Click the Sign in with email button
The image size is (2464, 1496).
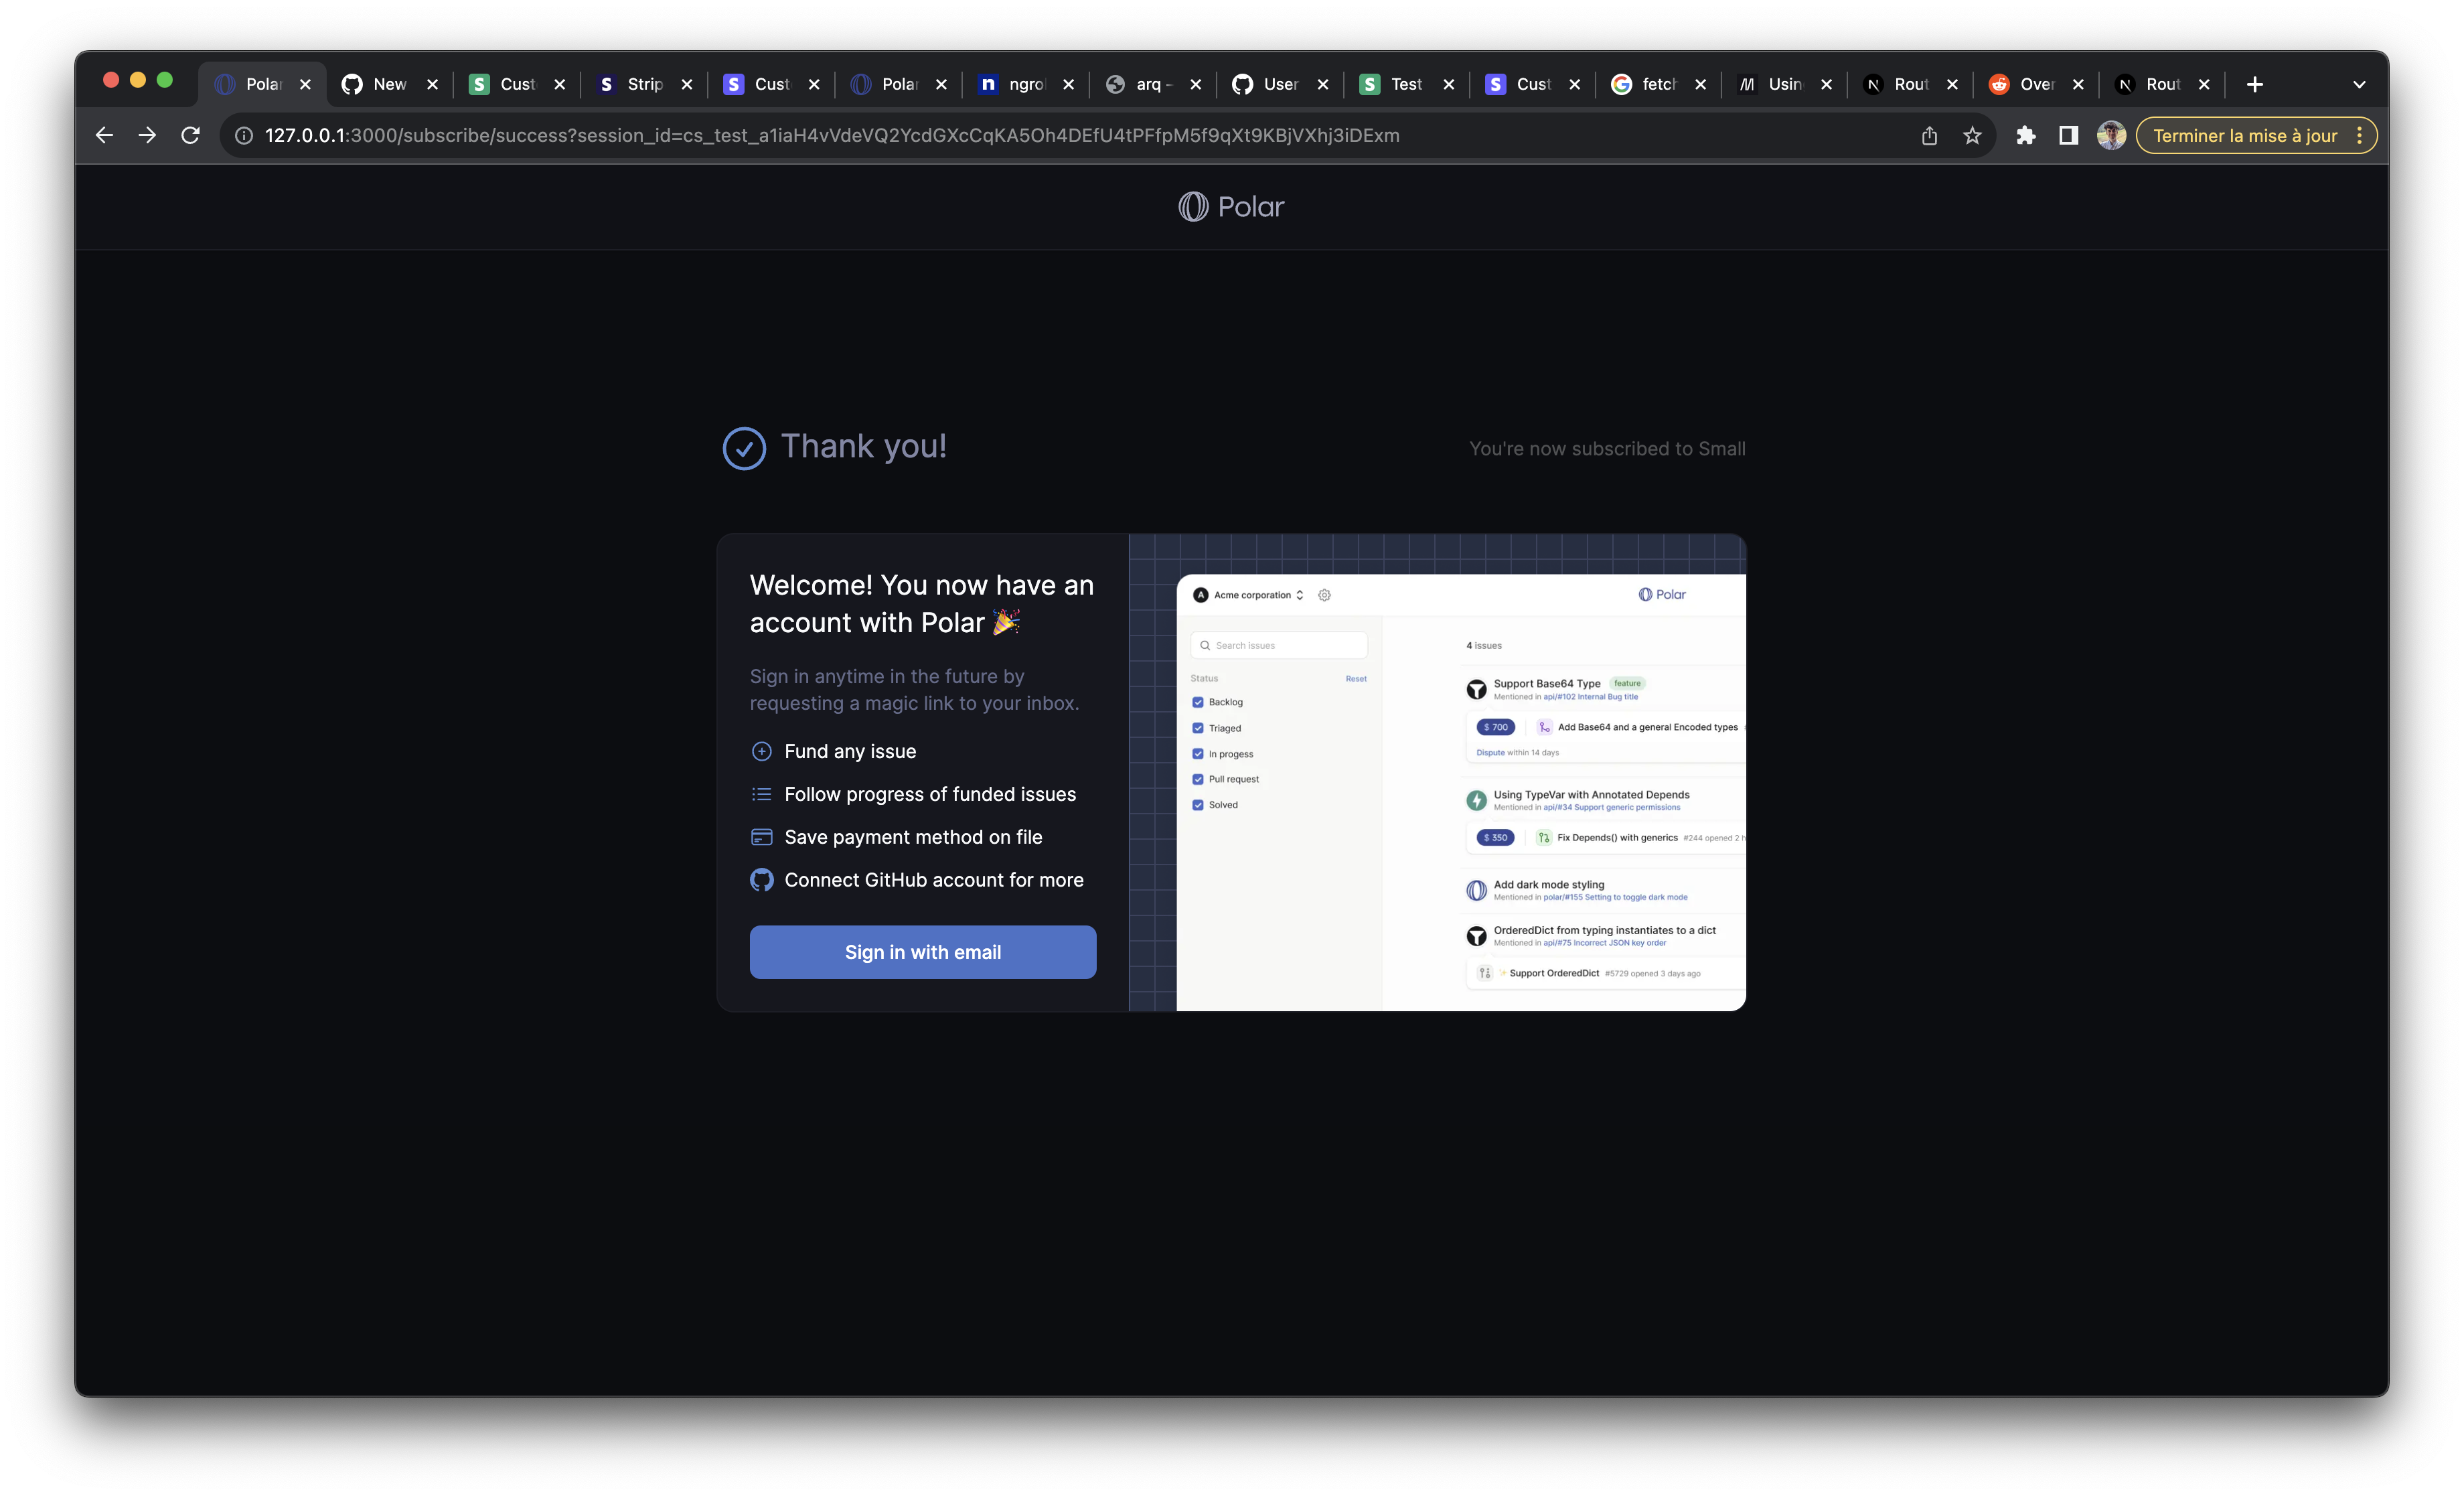pos(922,952)
